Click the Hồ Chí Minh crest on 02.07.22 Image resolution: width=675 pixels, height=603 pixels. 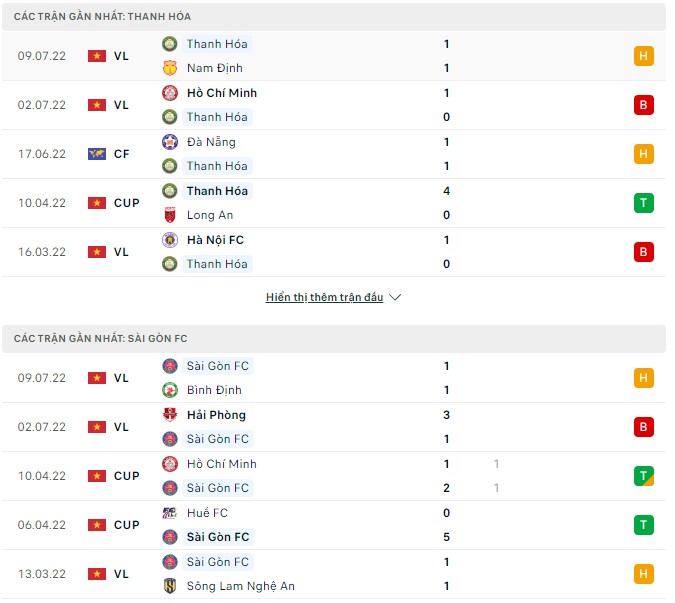(170, 93)
